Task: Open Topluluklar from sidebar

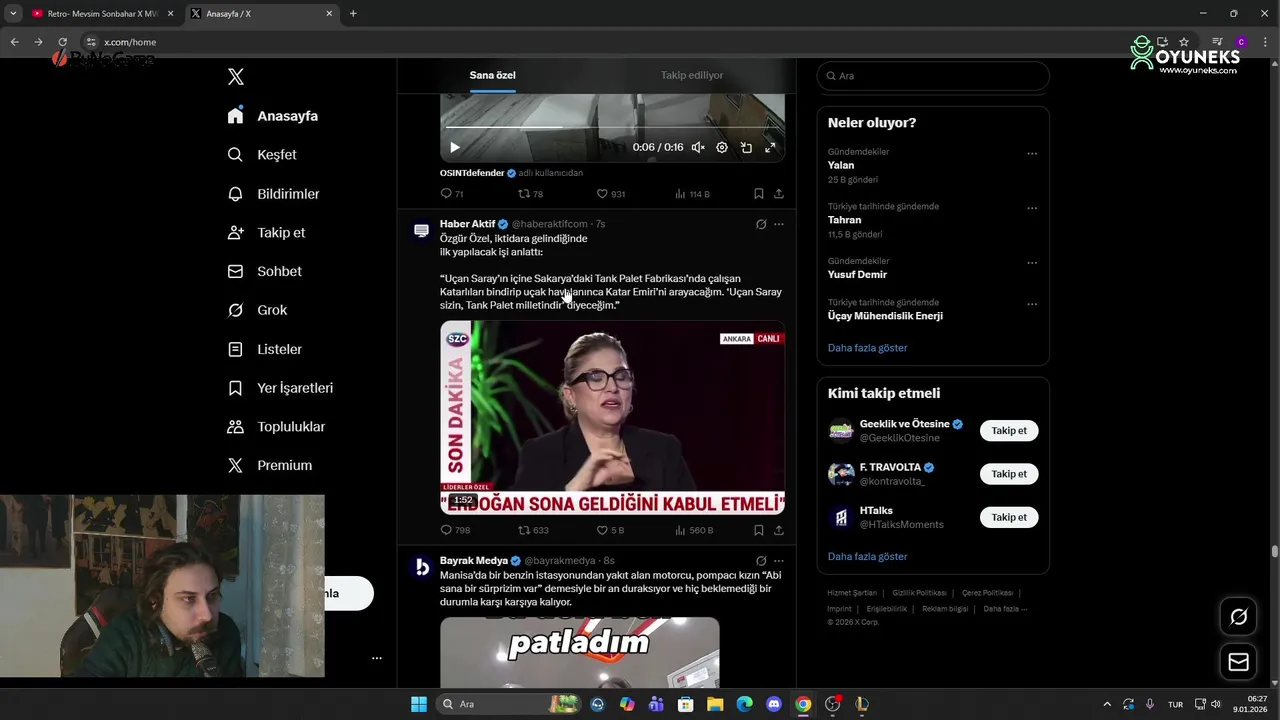Action: point(276,427)
